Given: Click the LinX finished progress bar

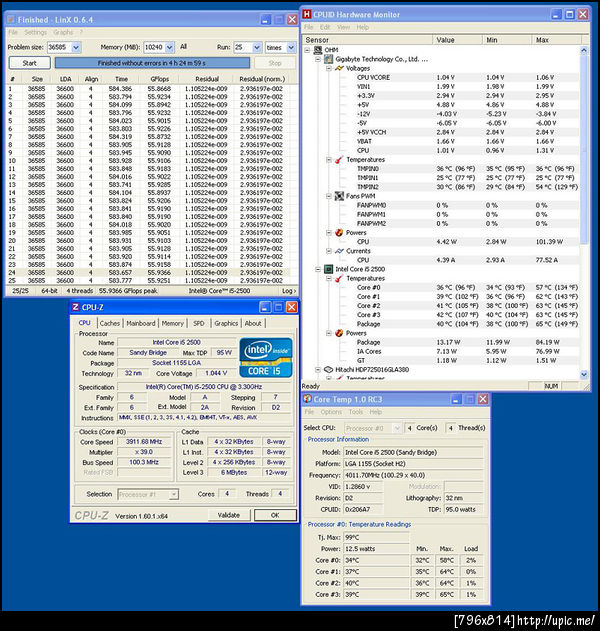Looking at the screenshot, I should tap(152, 63).
